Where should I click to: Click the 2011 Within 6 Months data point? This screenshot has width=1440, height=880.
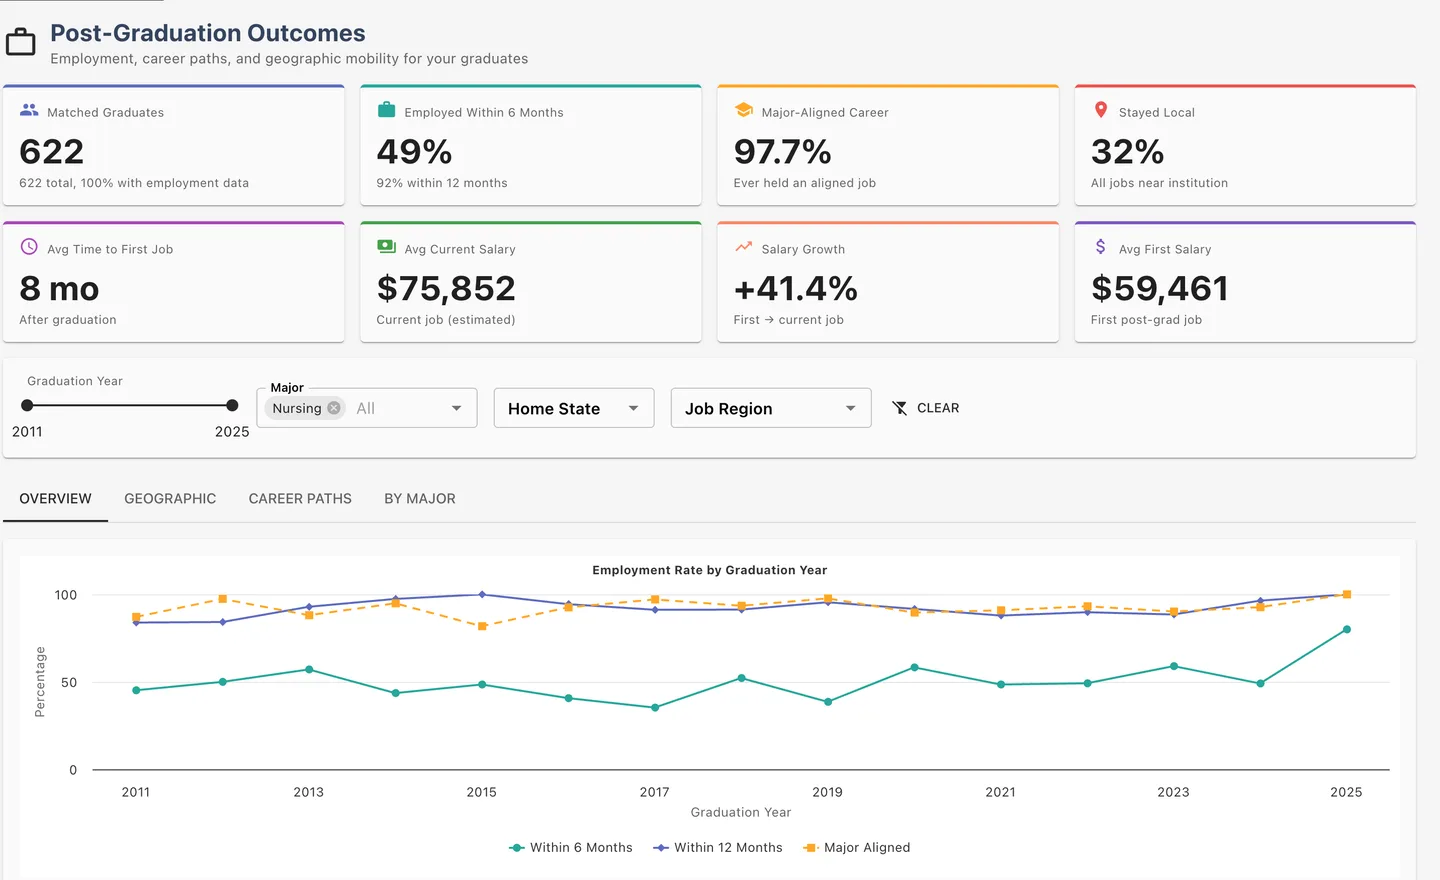click(x=136, y=690)
